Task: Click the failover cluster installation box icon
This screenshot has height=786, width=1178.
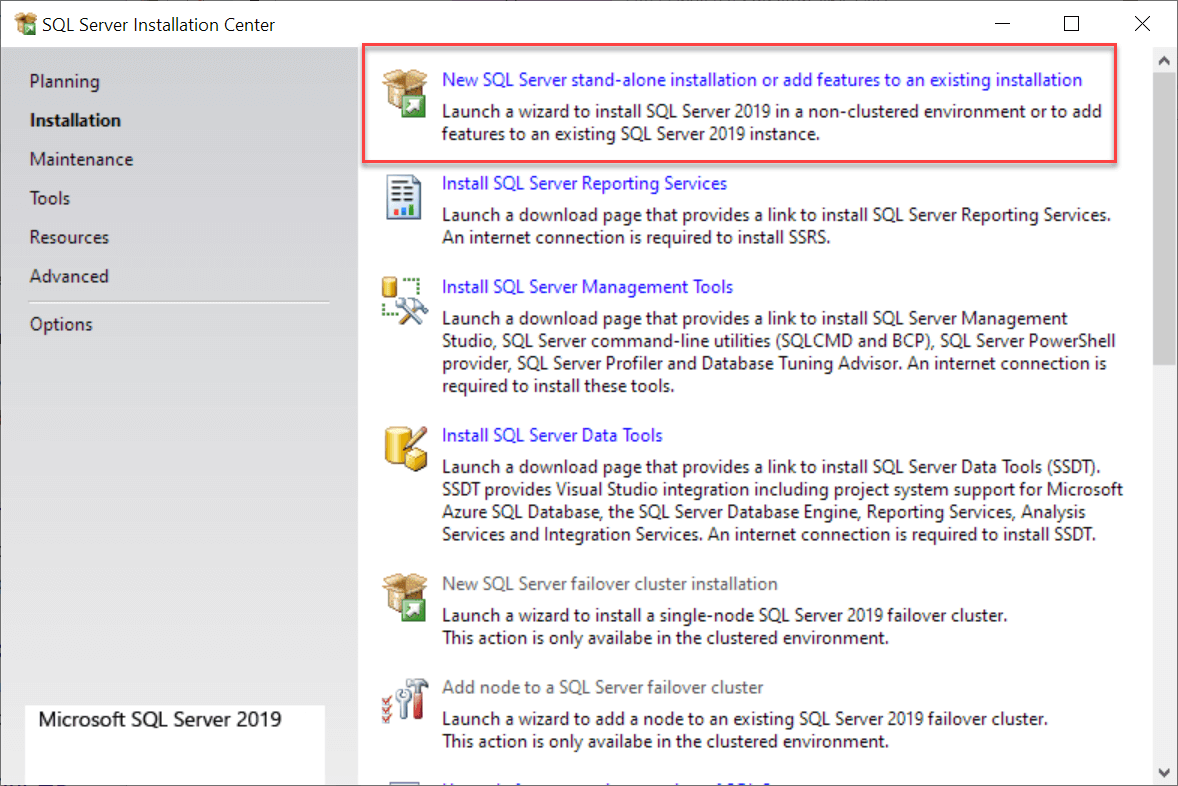Action: pos(405,597)
